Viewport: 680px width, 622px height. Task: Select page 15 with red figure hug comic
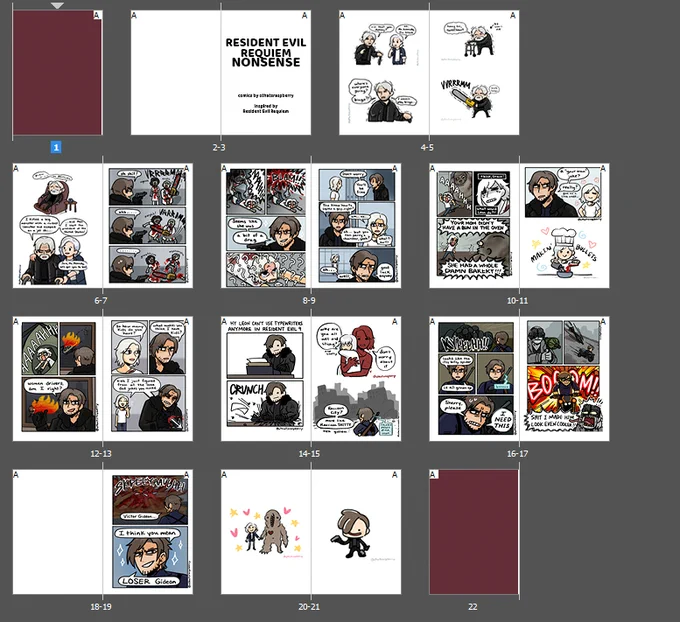click(356, 379)
